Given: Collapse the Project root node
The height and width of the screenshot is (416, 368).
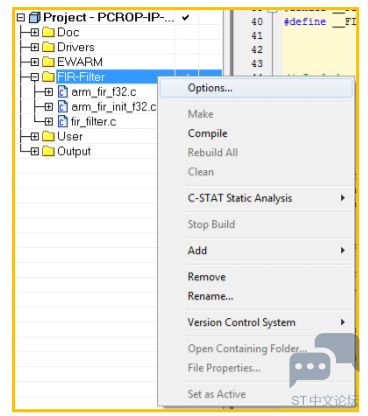Looking at the screenshot, I should click(21, 17).
